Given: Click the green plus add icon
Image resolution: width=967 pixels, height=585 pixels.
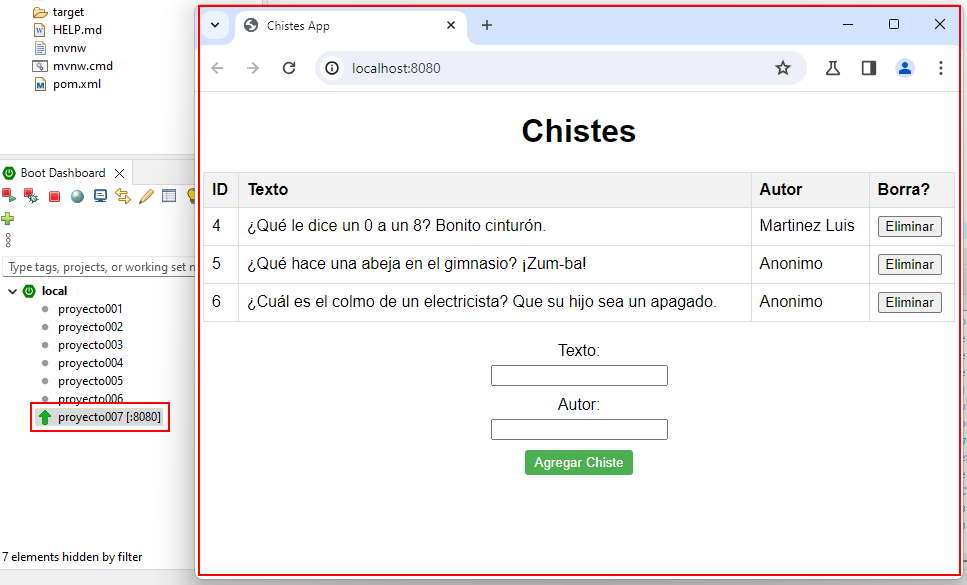Looking at the screenshot, I should coord(8,218).
